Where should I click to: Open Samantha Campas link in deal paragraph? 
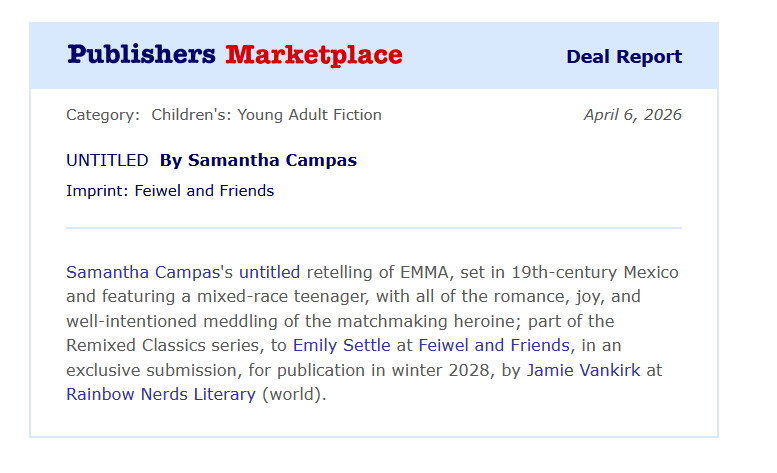tap(142, 272)
